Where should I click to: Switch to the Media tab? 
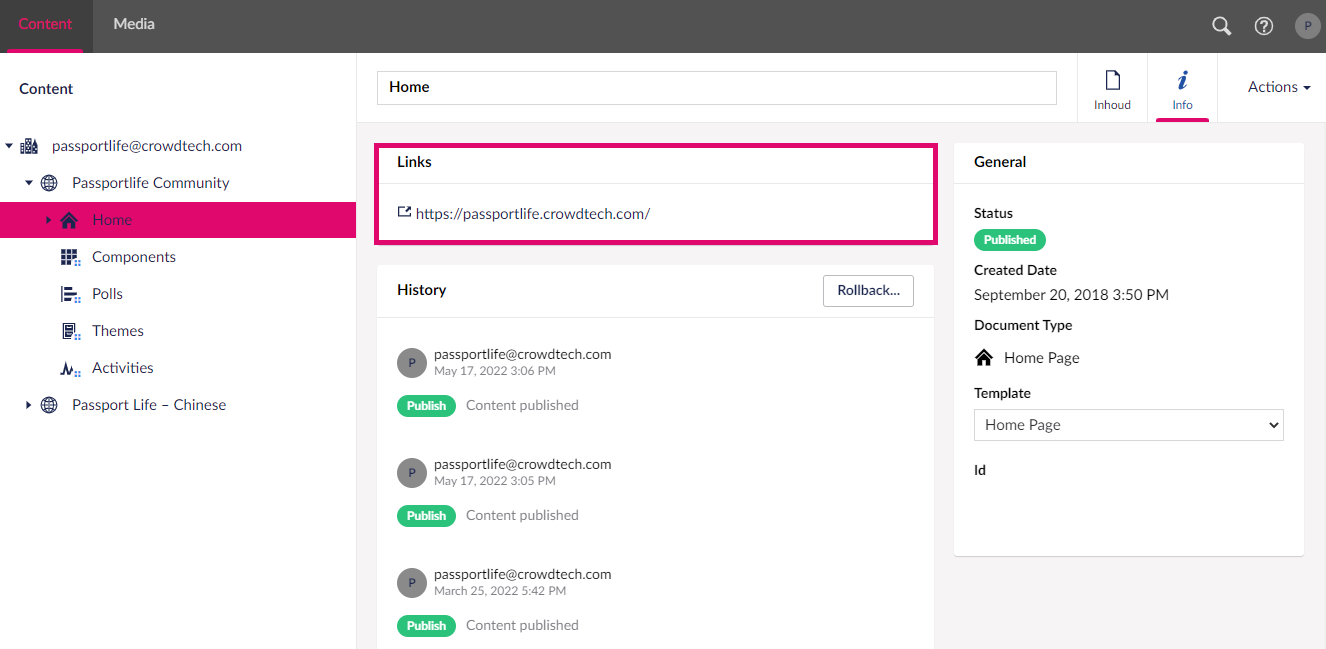(x=134, y=24)
